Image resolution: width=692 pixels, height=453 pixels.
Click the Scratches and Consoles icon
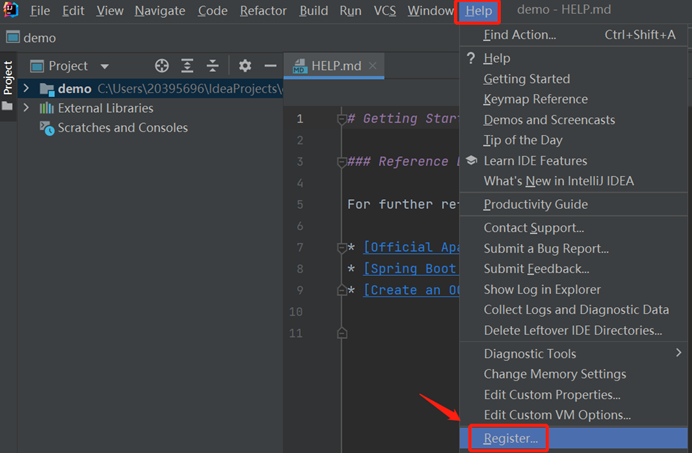[x=47, y=128]
